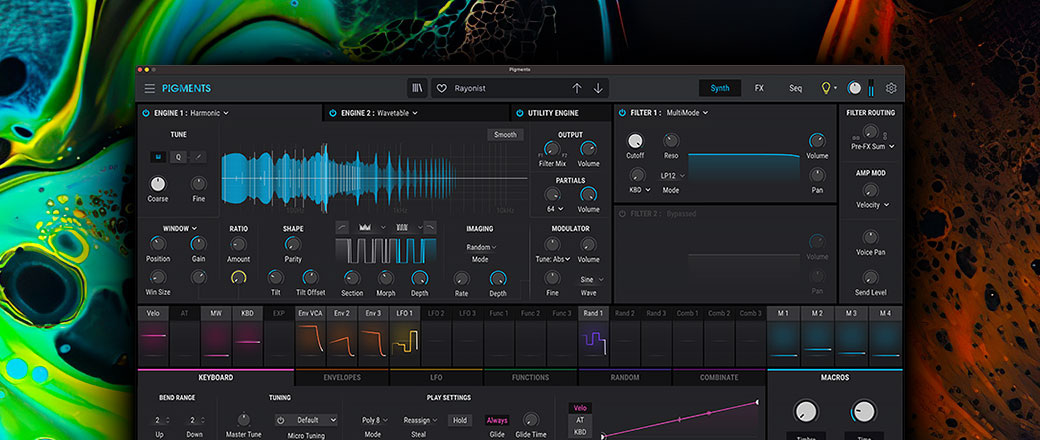Open the modulator Sine wave dropdown
This screenshot has height=440, width=1040.
click(592, 279)
